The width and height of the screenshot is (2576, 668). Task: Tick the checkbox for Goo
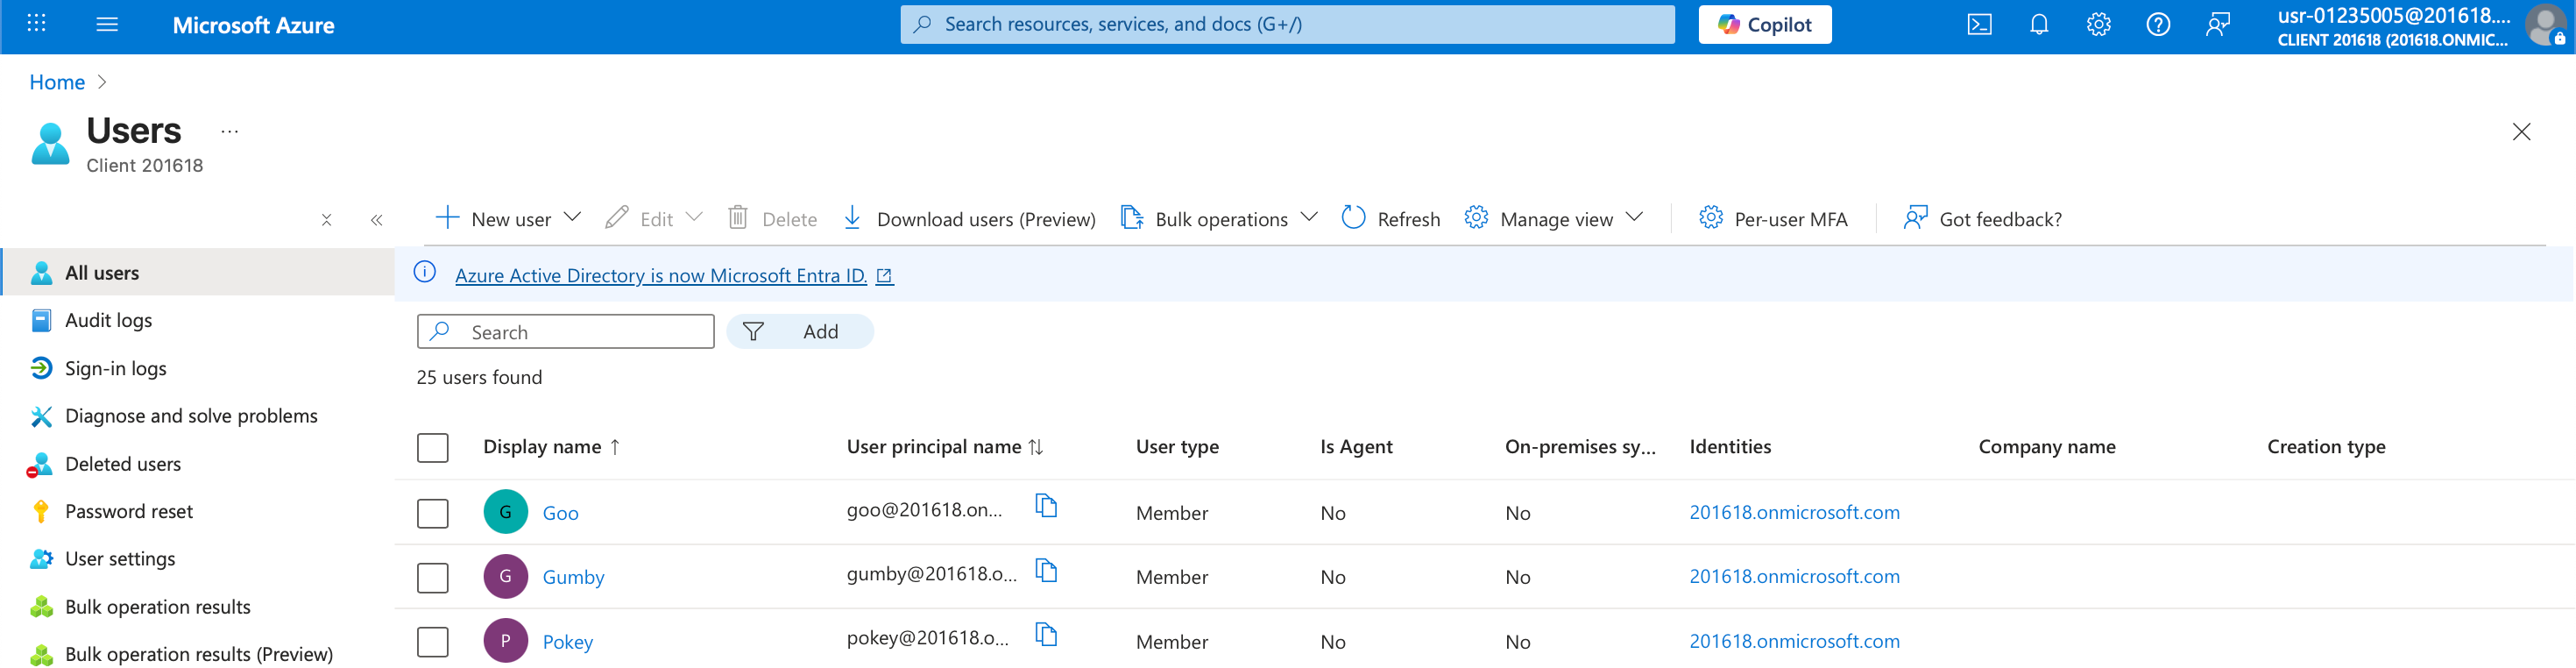click(x=432, y=513)
